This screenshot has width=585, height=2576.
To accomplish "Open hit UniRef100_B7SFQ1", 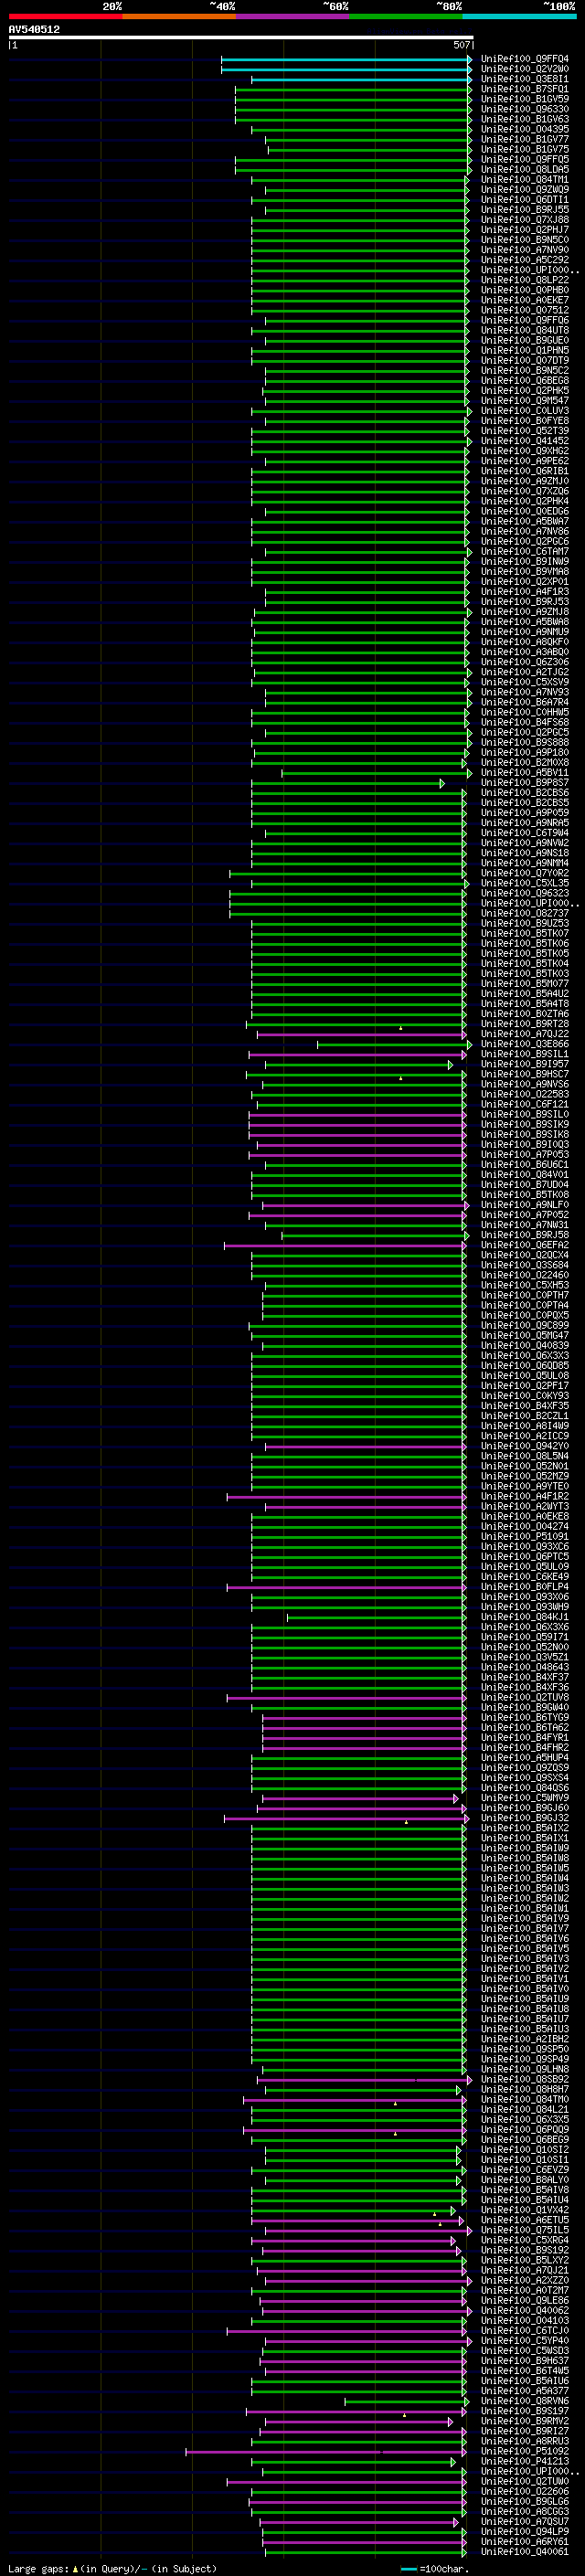I will click(x=525, y=89).
